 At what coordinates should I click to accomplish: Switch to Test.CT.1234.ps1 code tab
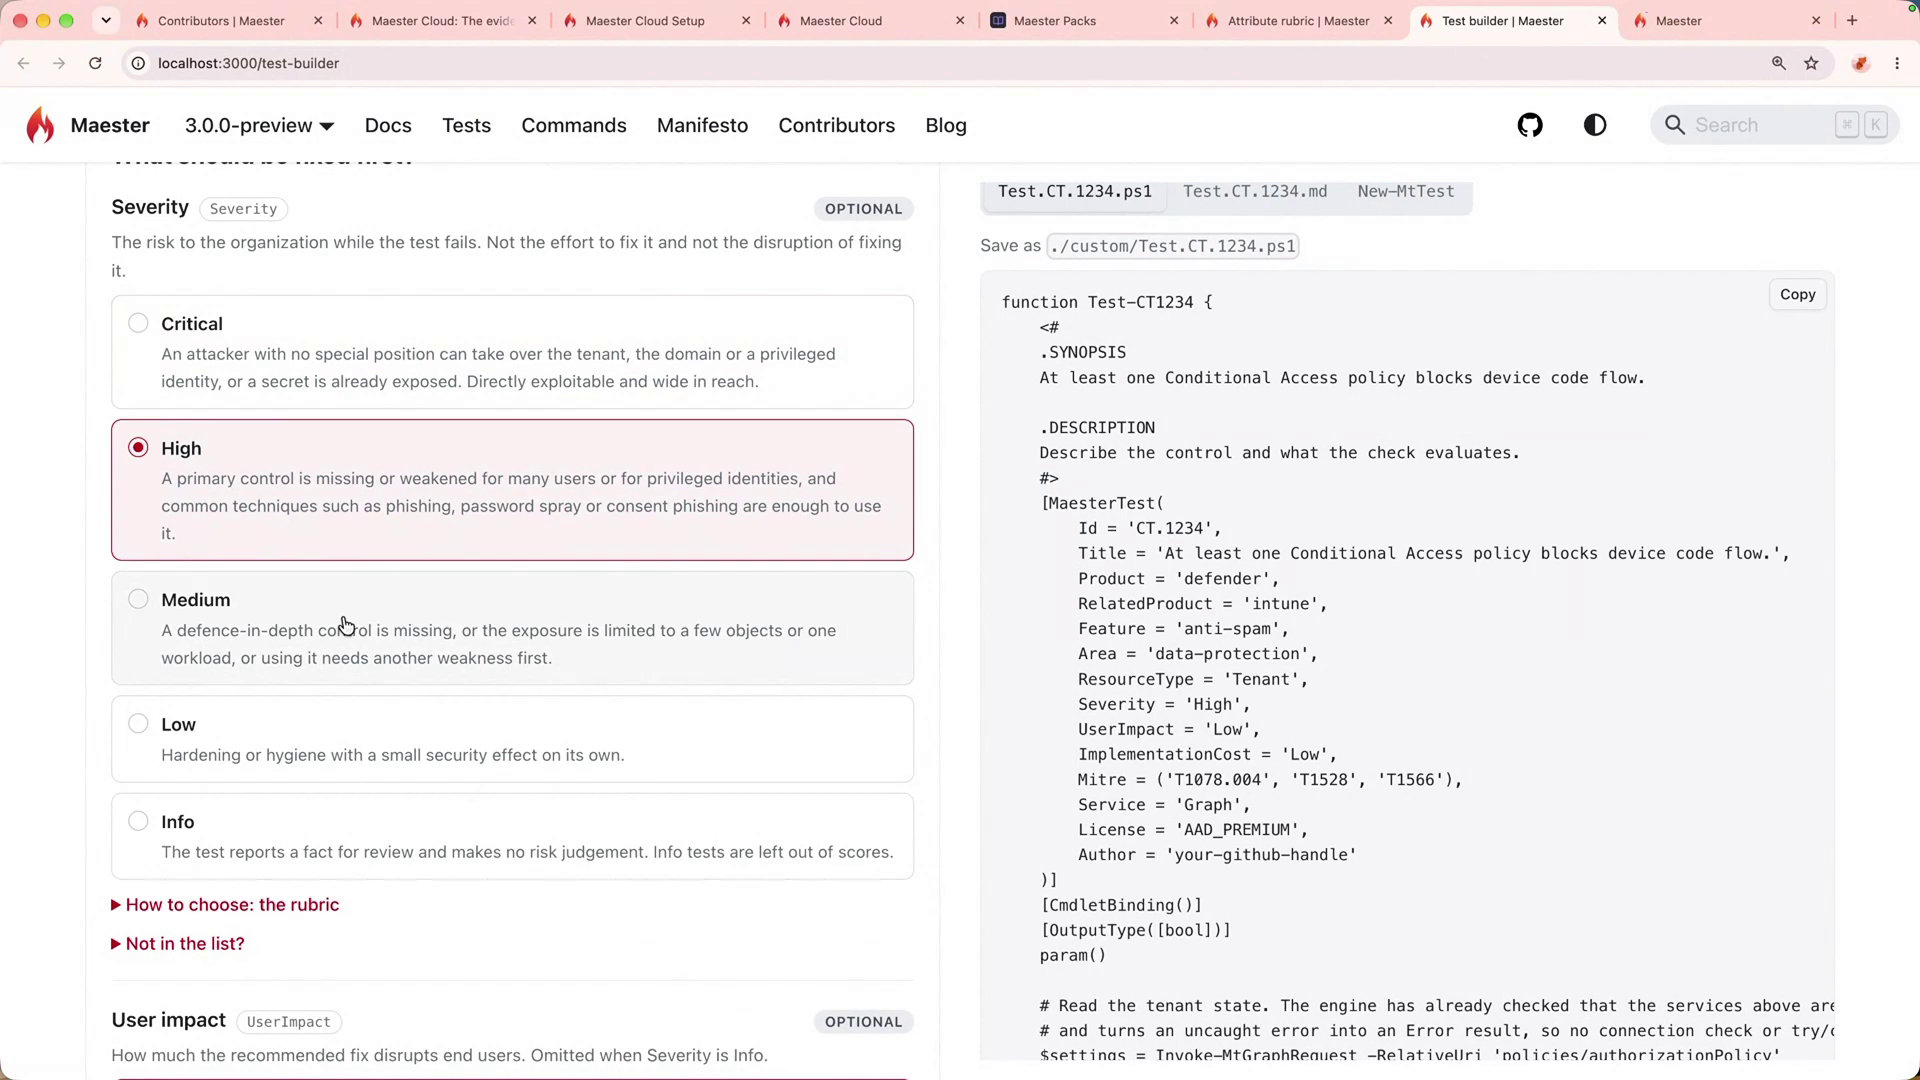(x=1074, y=191)
